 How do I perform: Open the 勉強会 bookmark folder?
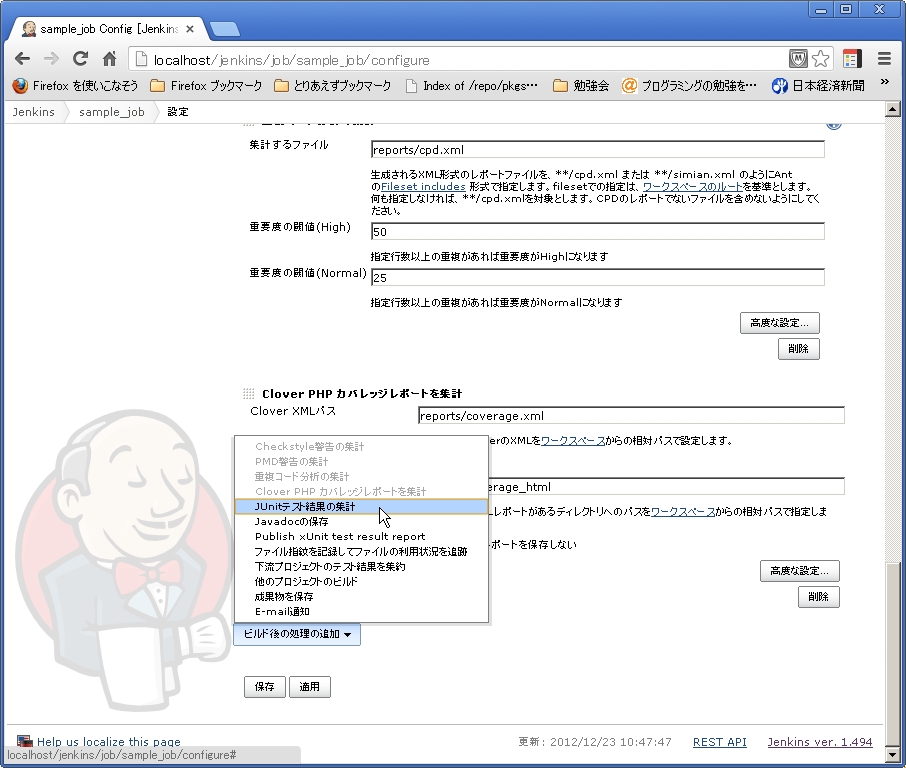coord(581,86)
